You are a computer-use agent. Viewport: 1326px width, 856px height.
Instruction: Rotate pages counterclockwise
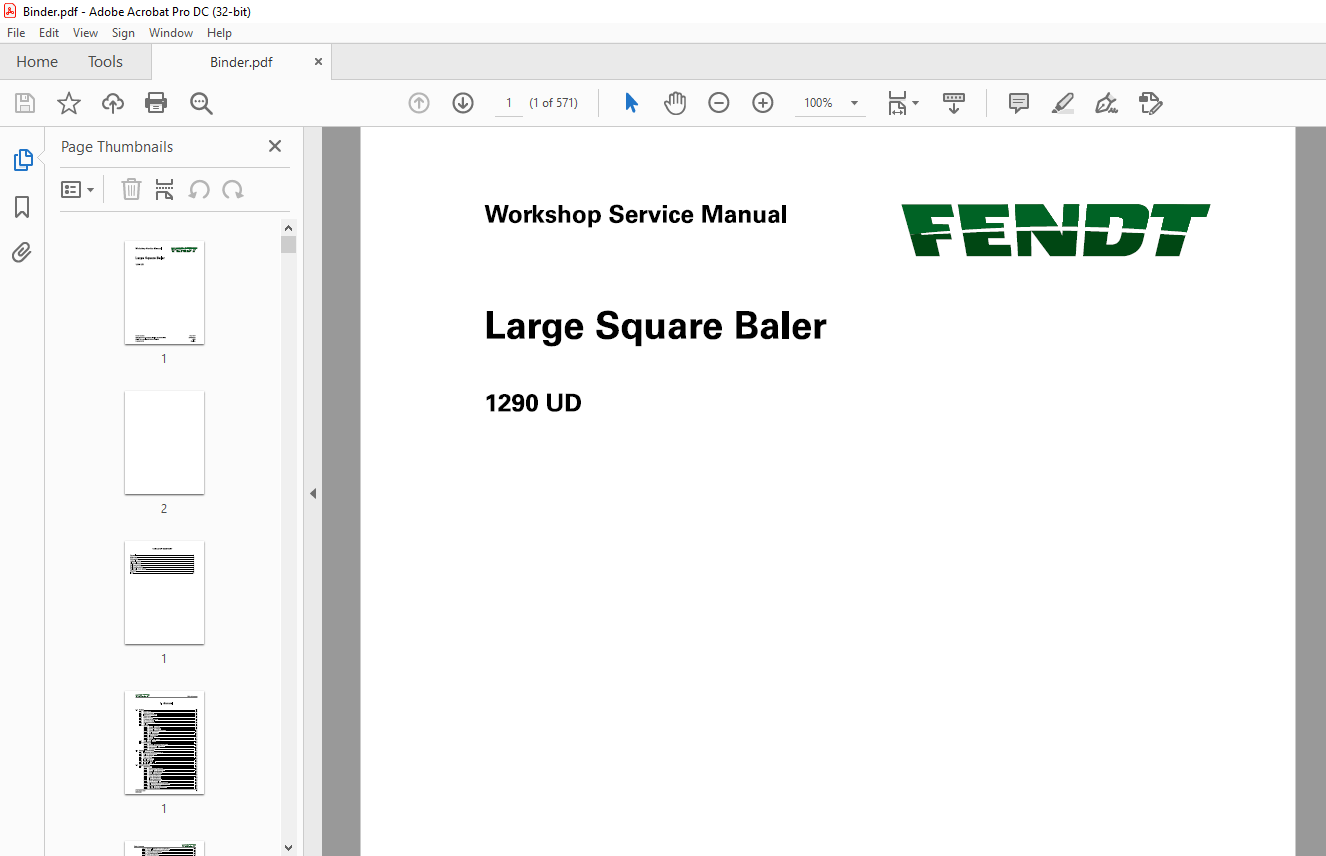(x=199, y=189)
